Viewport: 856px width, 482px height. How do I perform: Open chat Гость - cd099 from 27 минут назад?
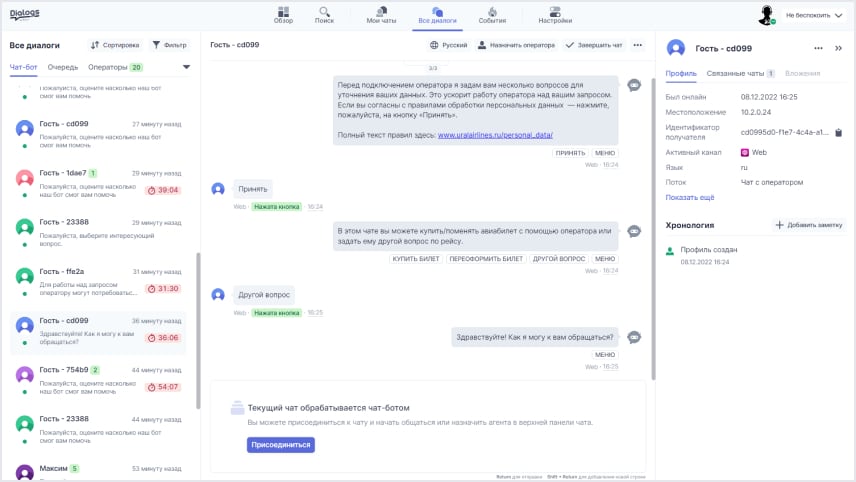tap(98, 134)
